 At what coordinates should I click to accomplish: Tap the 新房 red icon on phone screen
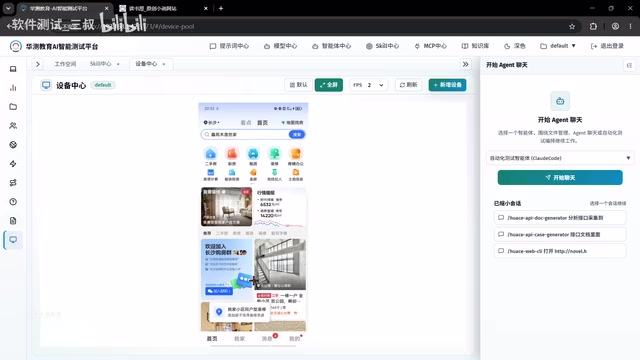click(x=232, y=154)
